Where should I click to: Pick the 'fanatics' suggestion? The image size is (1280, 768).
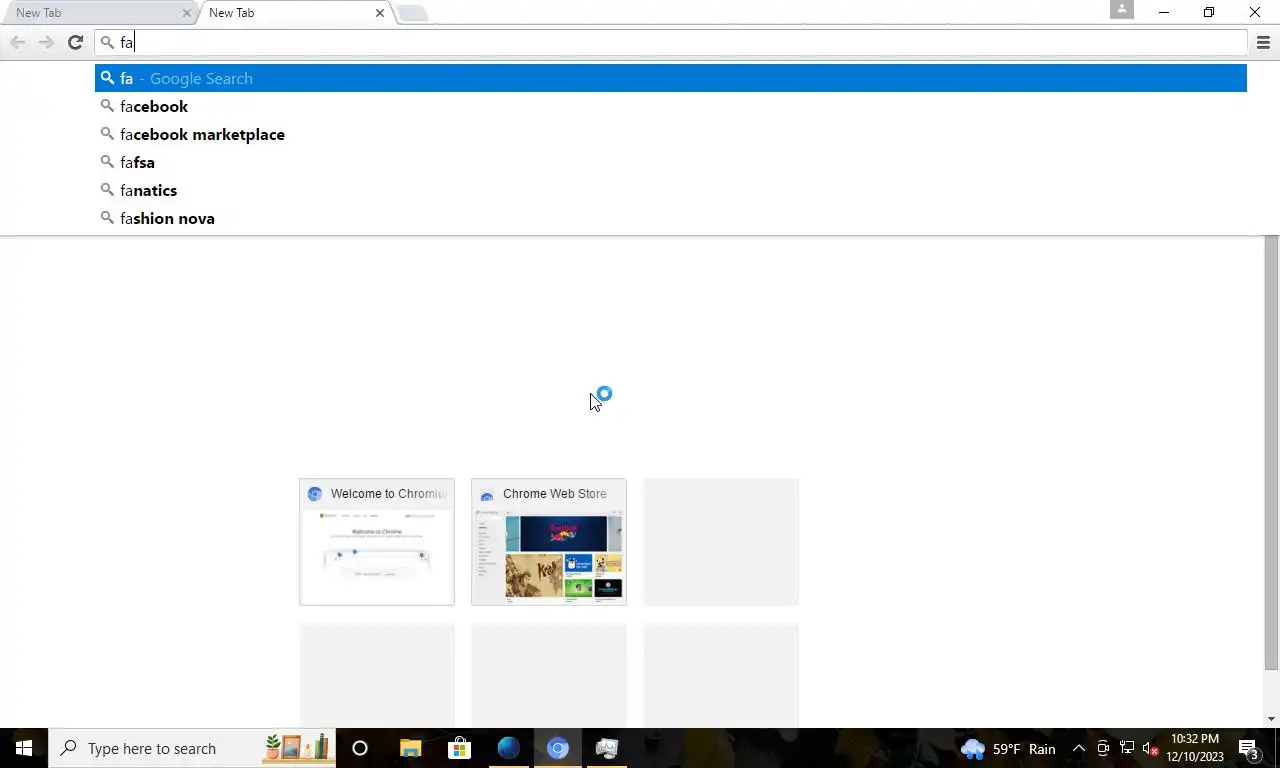coord(671,190)
